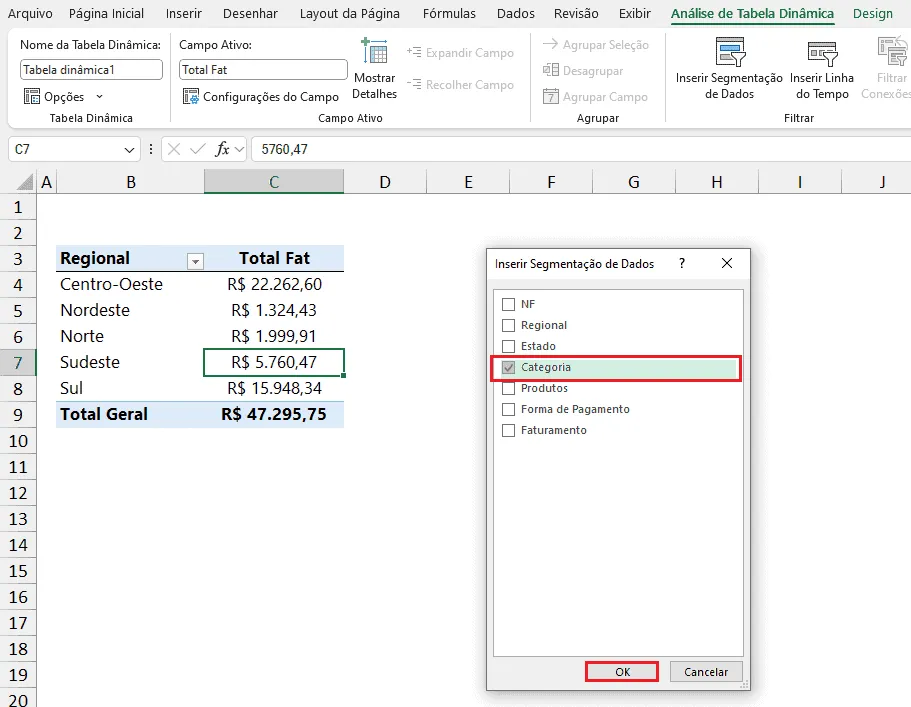Select the Total Fat header cell

tap(274, 258)
